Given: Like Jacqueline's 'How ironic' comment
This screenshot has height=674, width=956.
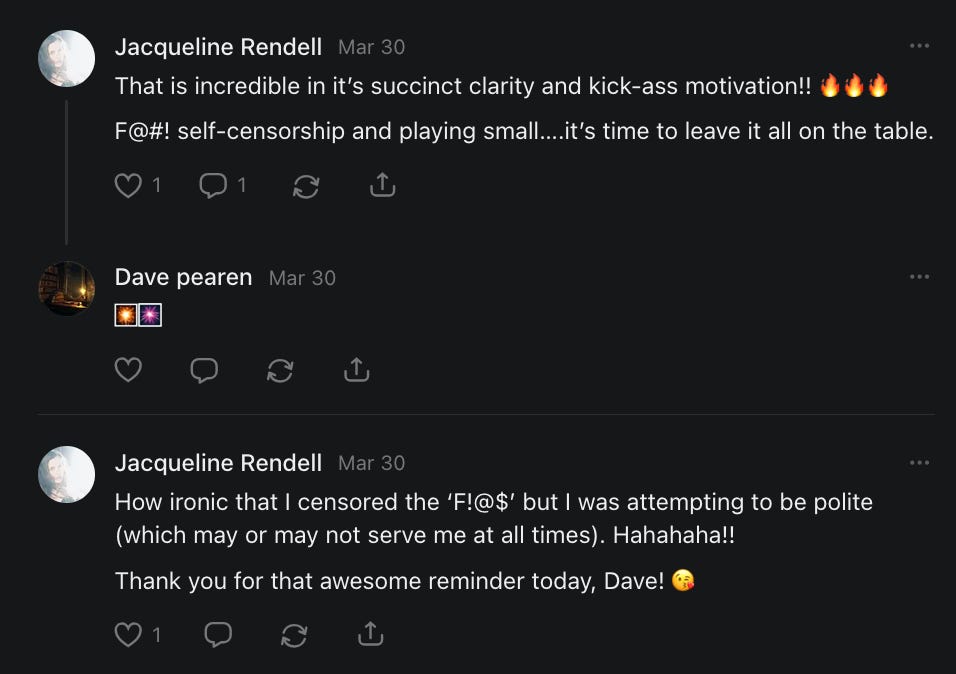Looking at the screenshot, I should [x=128, y=633].
